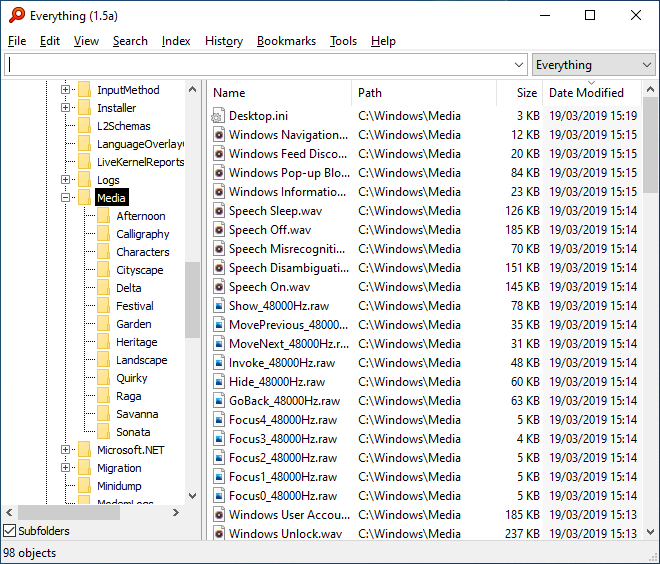Viewport: 660px width, 564px height.
Task: Select the Landscape folder in tree
Action: coord(141,360)
